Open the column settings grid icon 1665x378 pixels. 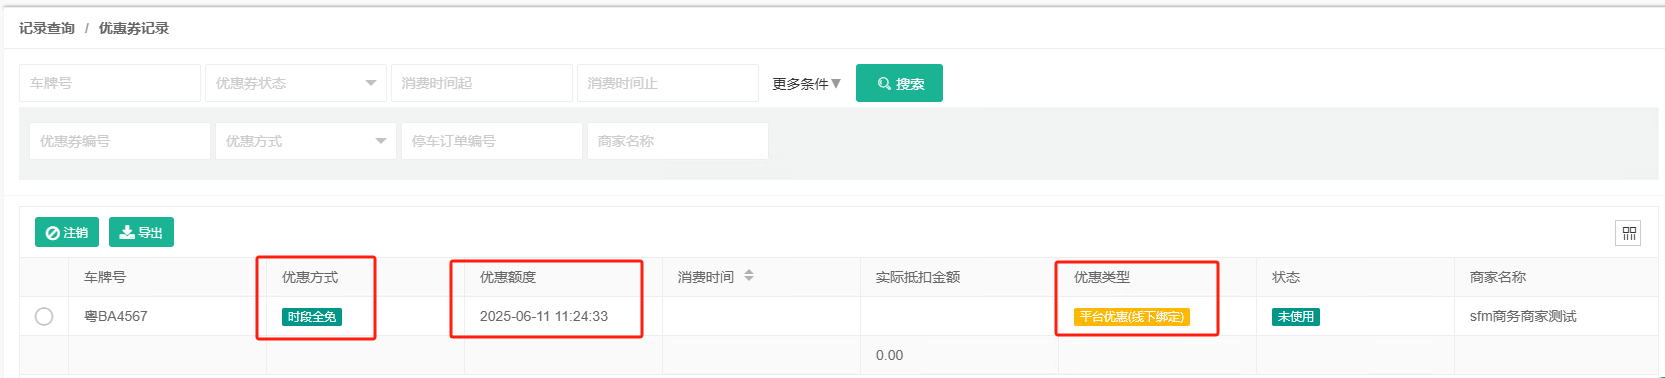1629,233
